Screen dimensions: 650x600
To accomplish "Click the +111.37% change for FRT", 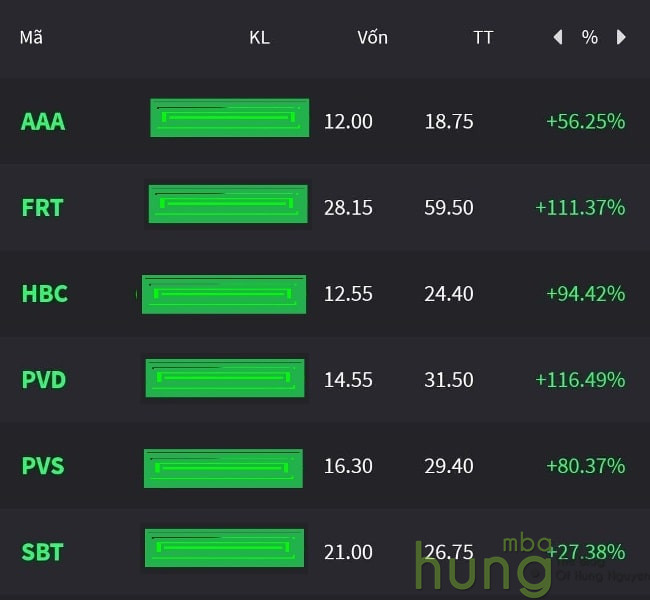I will [580, 208].
